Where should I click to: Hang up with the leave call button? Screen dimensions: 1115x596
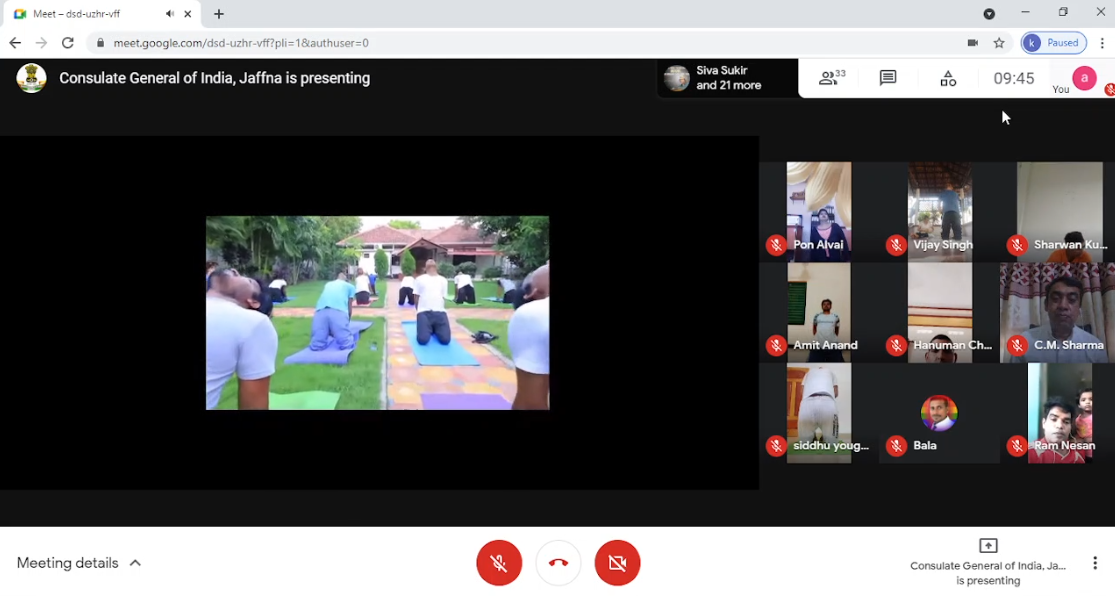point(558,563)
